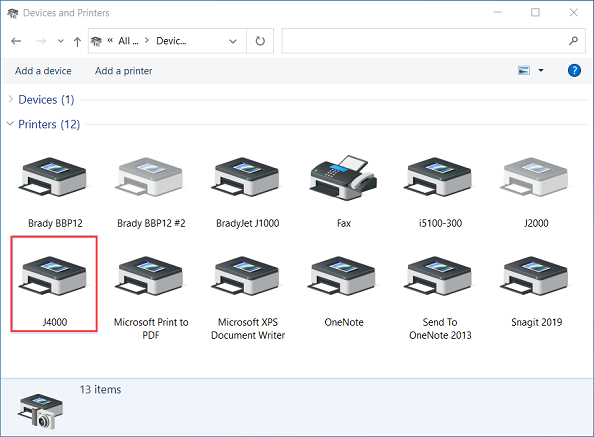Viewport: 594px width, 437px height.
Task: Open the view options dropdown arrow
Action: coord(541,70)
